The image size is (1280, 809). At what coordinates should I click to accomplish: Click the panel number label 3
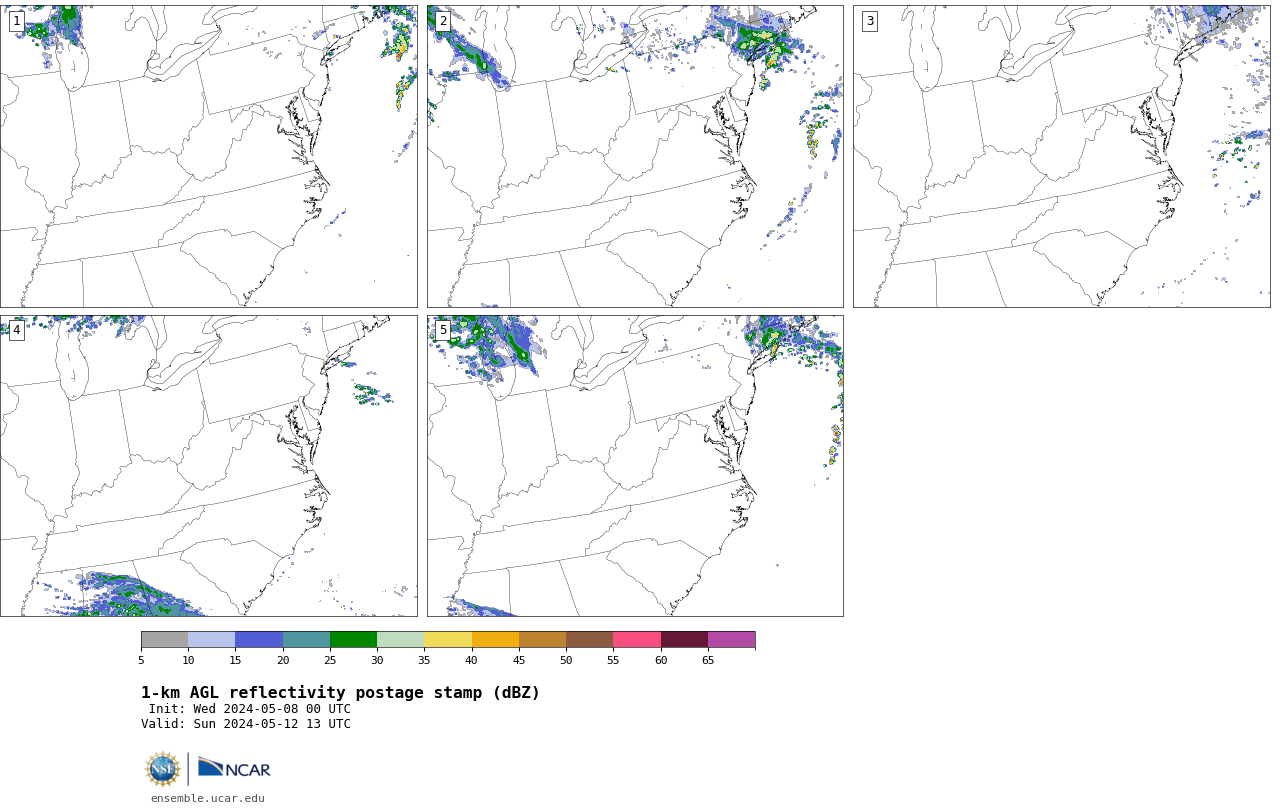[869, 21]
